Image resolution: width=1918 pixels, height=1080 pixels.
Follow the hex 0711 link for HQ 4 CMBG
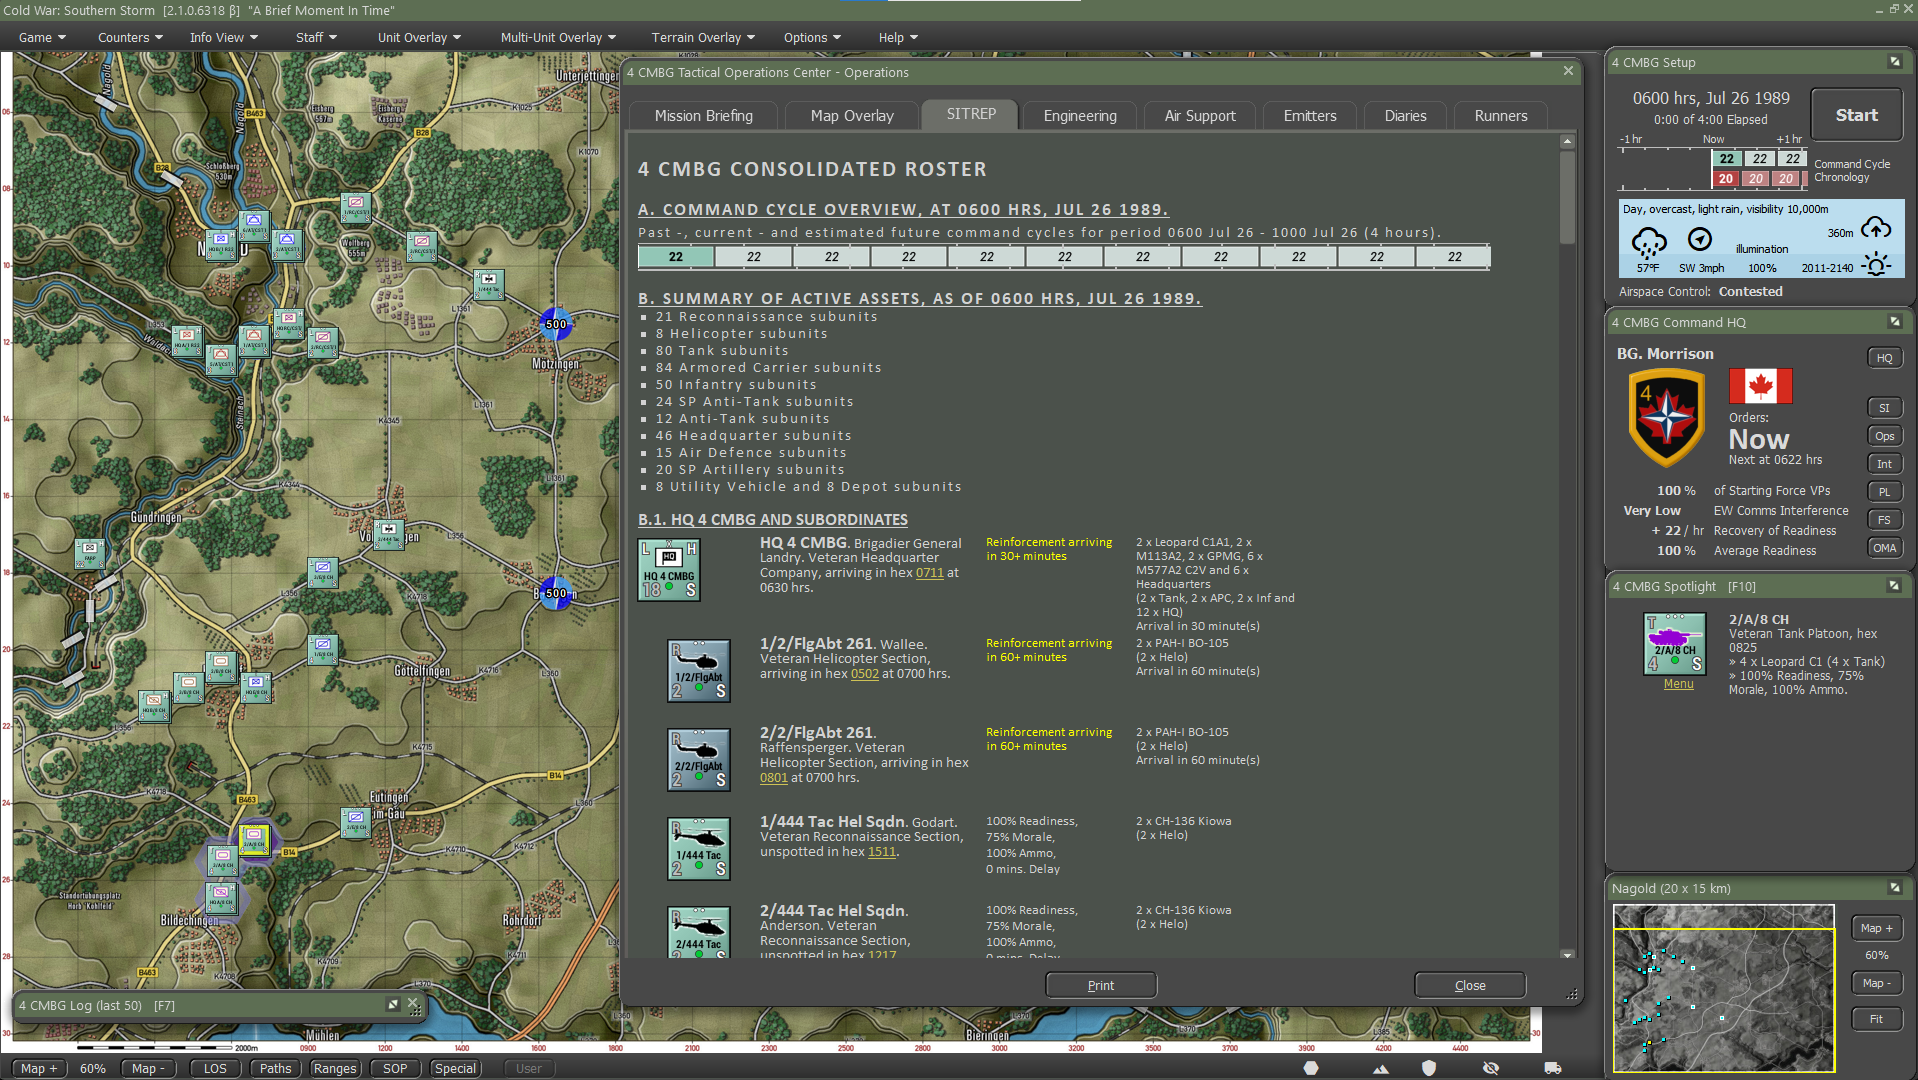(929, 573)
